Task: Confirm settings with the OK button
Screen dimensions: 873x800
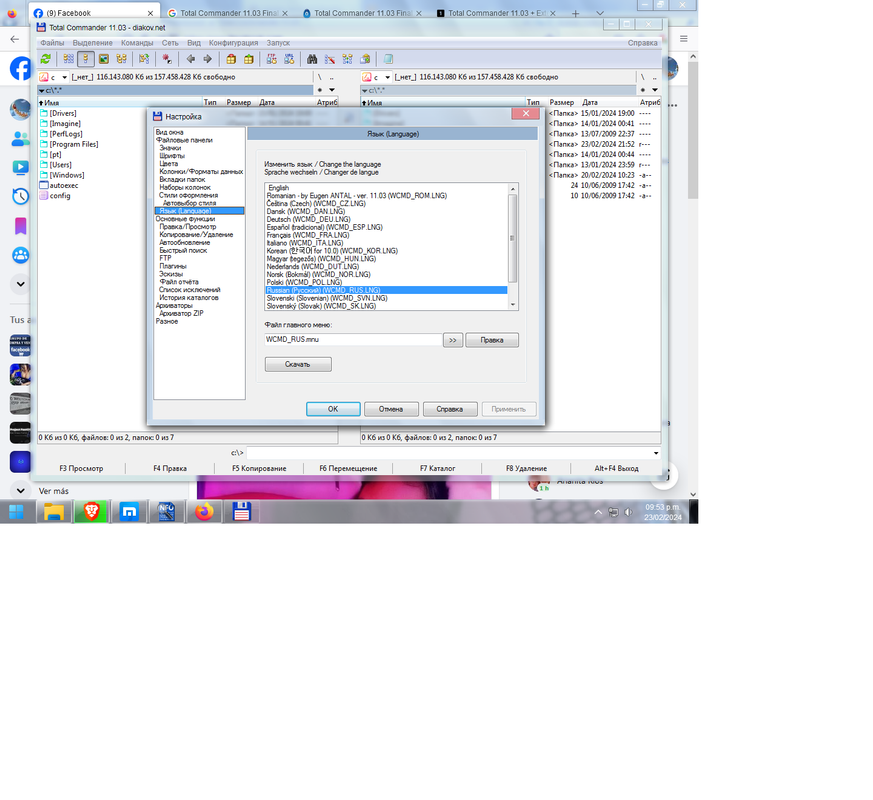Action: (x=333, y=409)
